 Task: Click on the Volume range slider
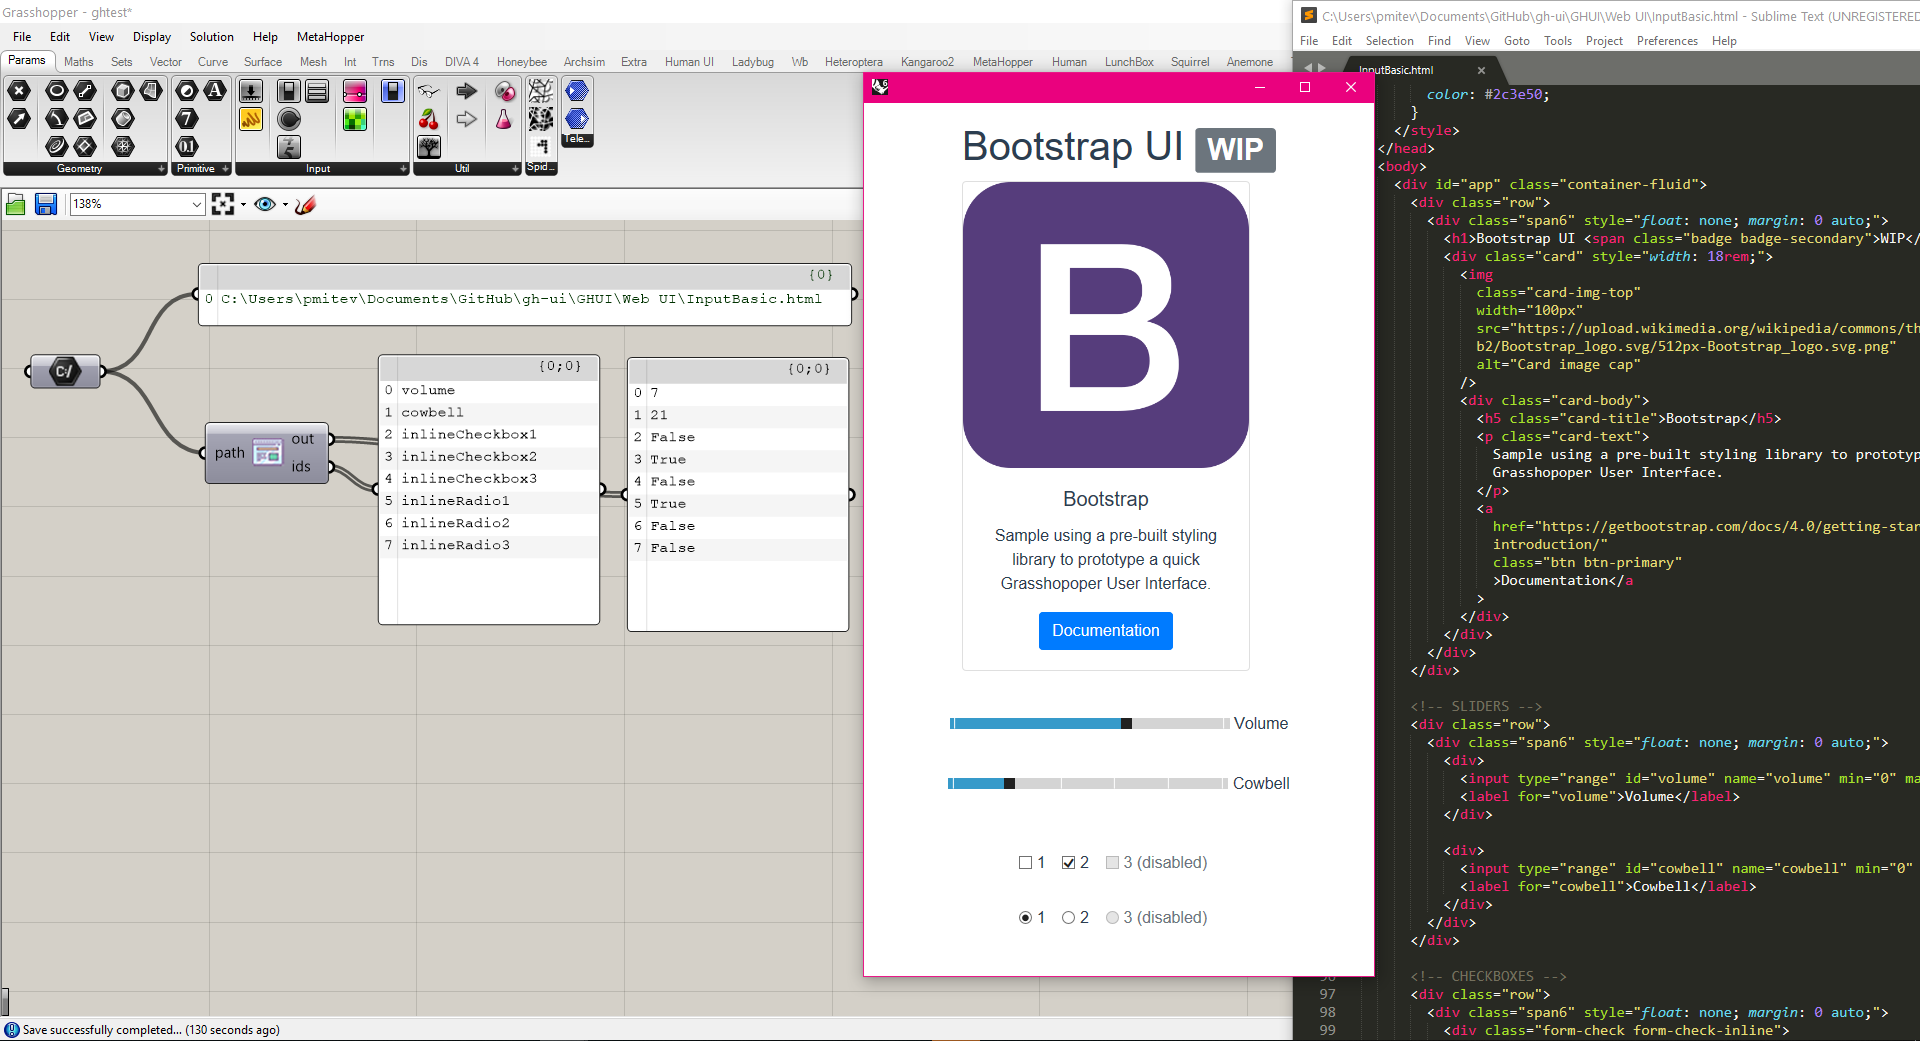(1089, 723)
